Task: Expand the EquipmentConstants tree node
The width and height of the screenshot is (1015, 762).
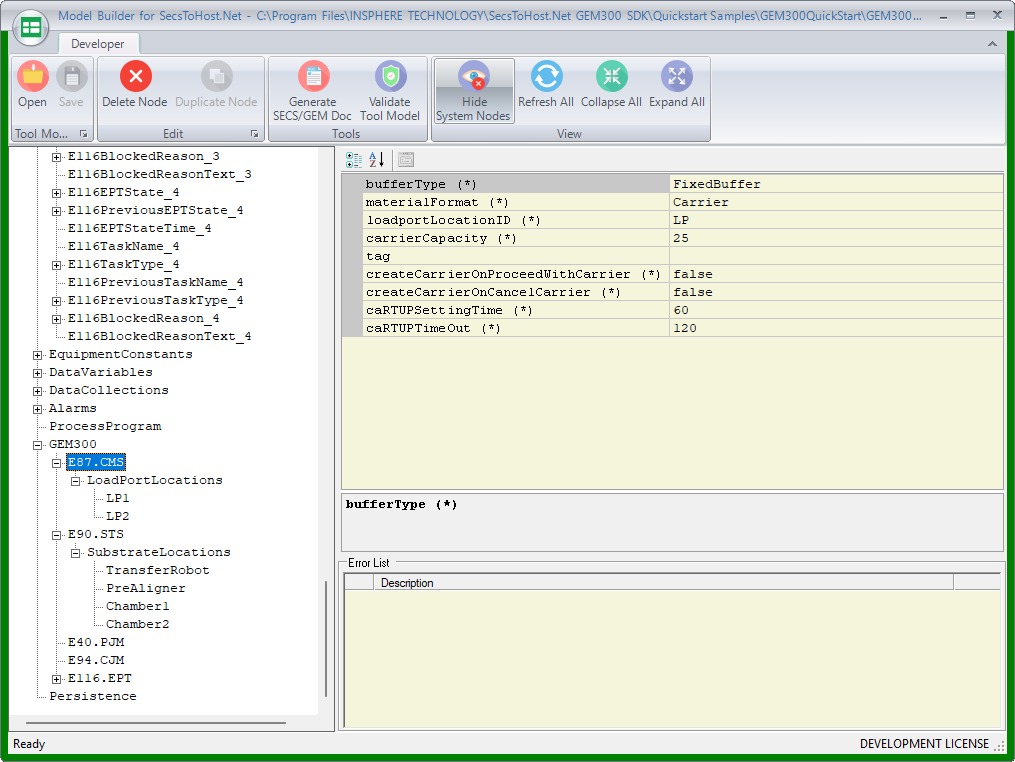Action: [x=38, y=355]
